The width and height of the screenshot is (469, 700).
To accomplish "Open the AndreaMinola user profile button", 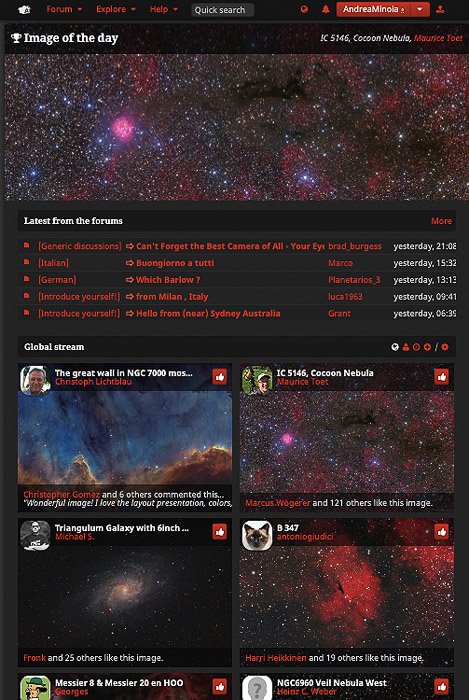I will tap(373, 9).
